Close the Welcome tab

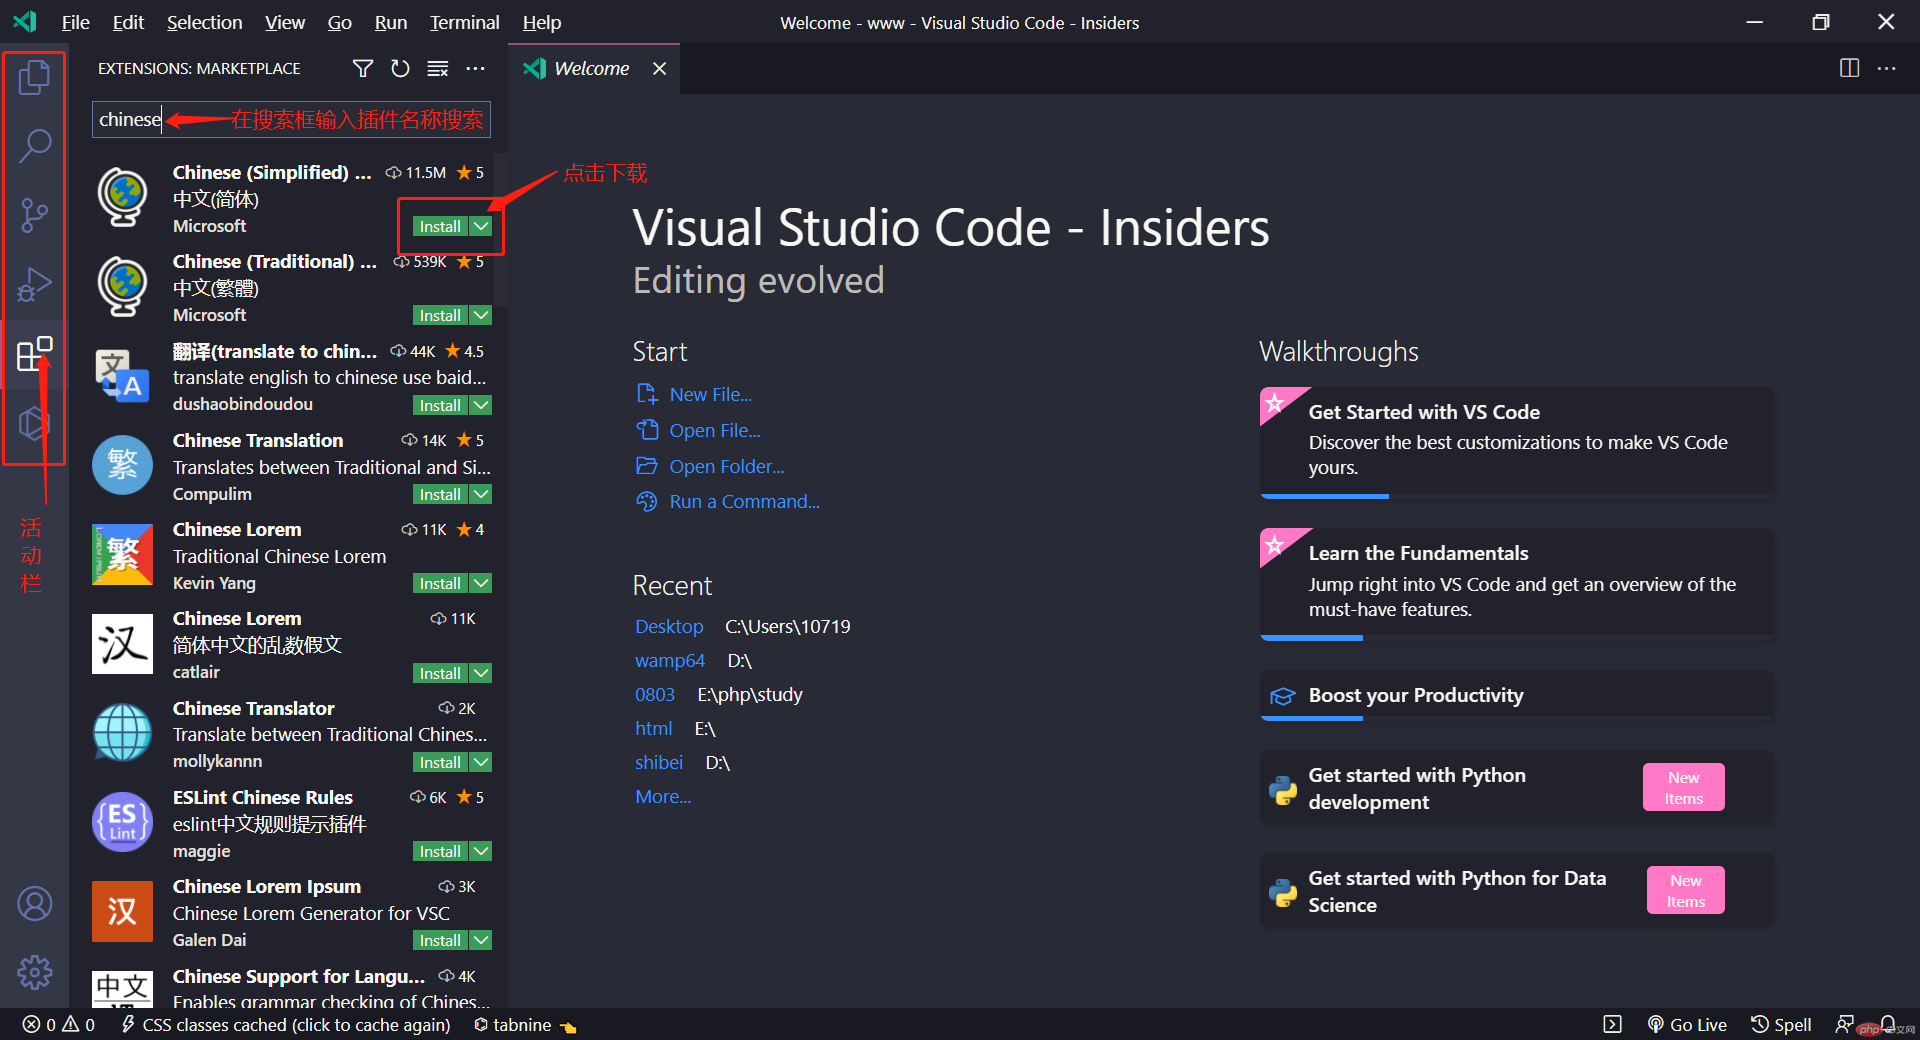[x=659, y=68]
